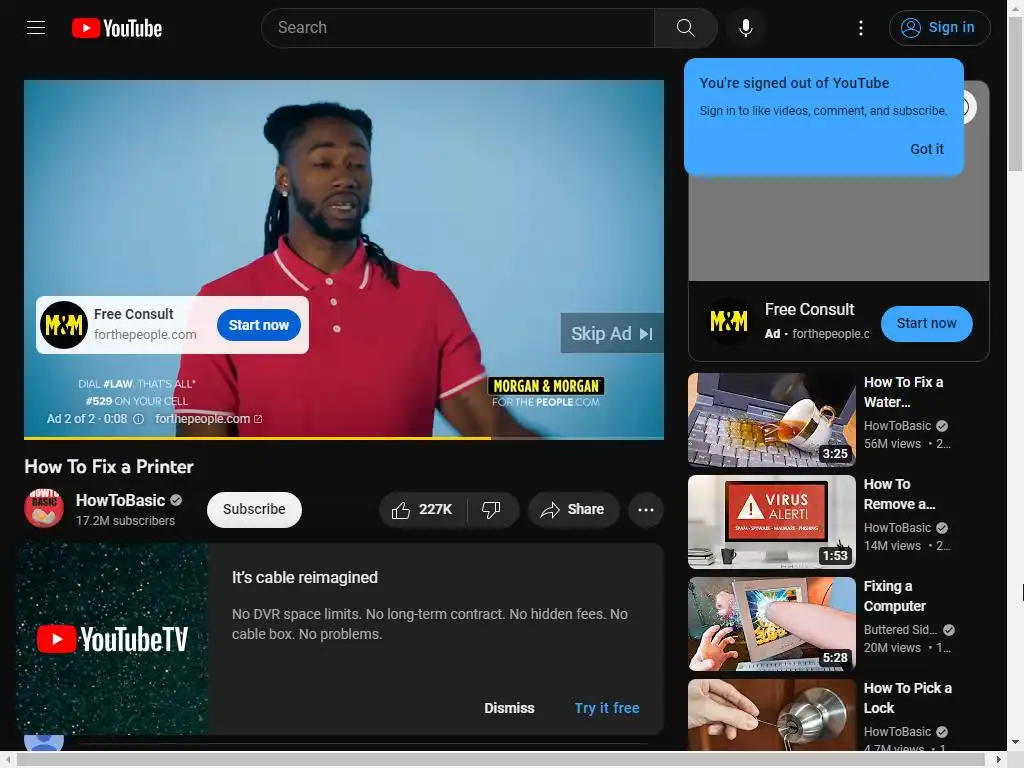Dismiss signed-out notice with Got it
The height and width of the screenshot is (768, 1024).
[927, 149]
